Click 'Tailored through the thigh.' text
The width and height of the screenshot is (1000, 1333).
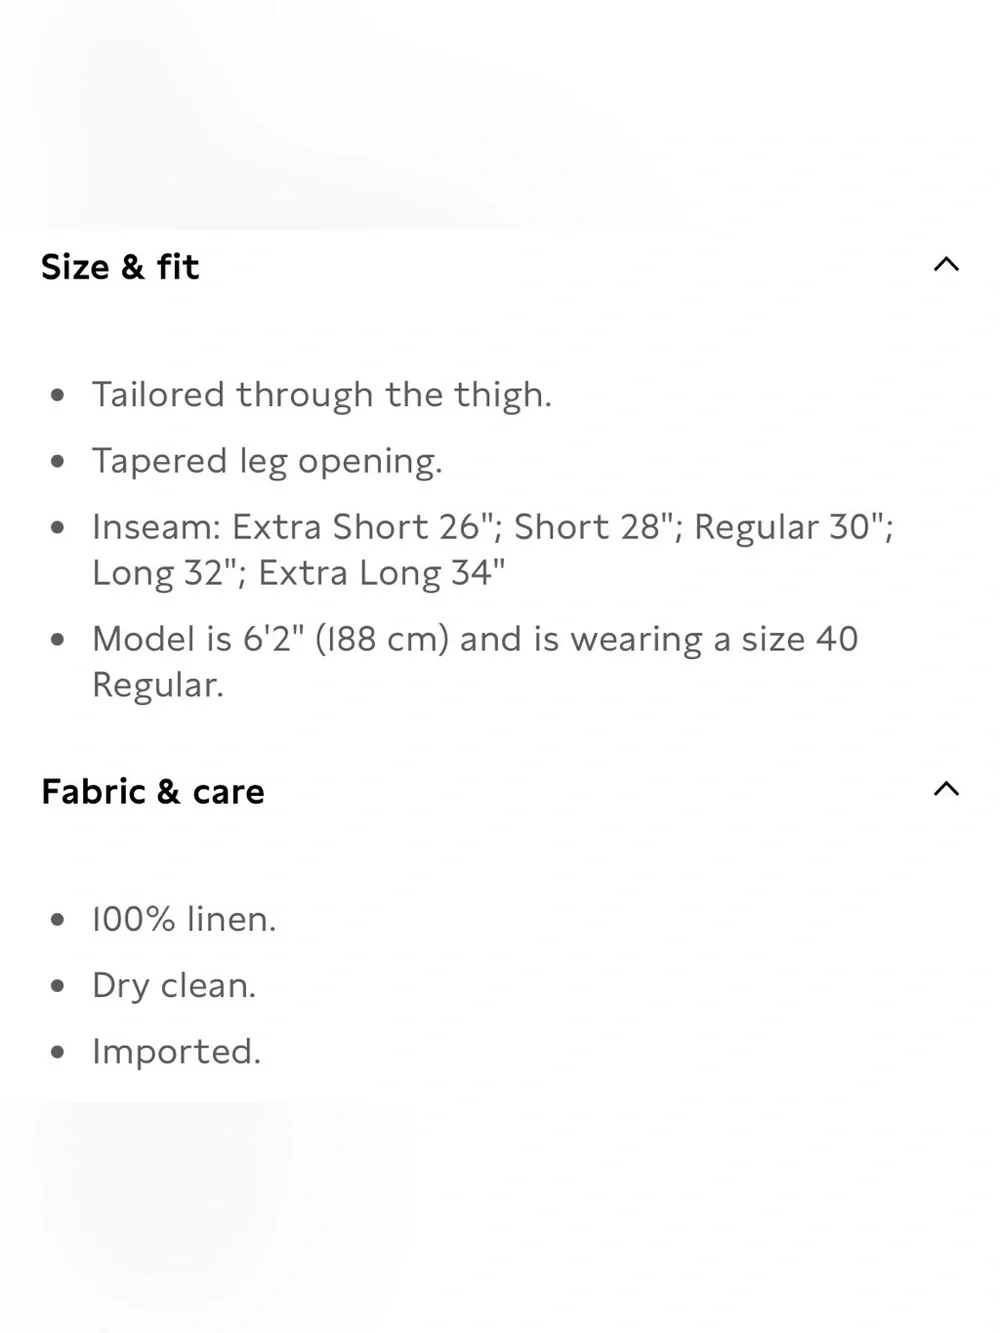[322, 395]
